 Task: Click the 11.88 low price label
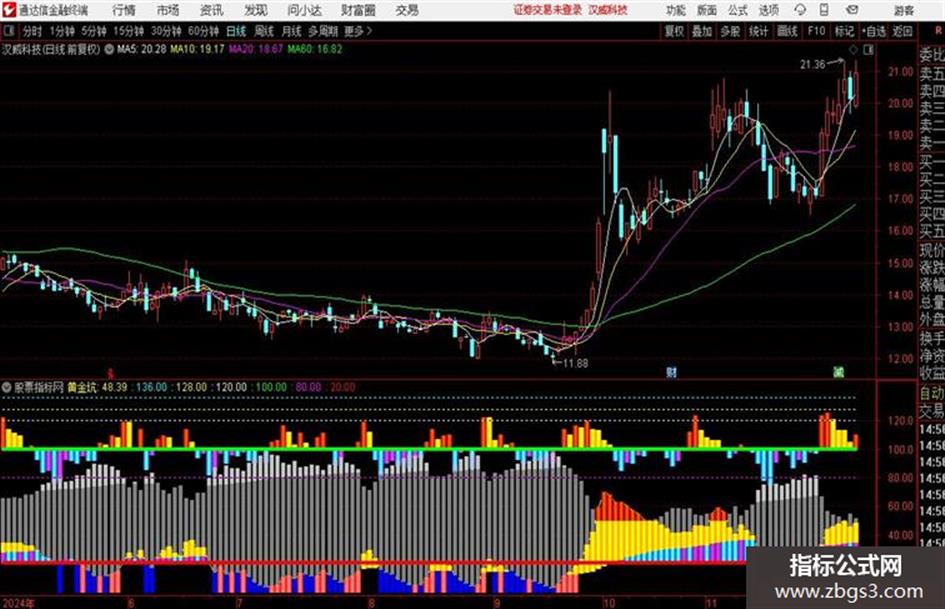[576, 363]
